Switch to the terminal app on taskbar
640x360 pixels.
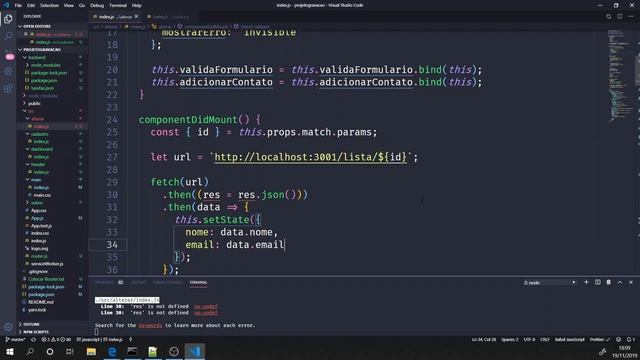coord(132,351)
